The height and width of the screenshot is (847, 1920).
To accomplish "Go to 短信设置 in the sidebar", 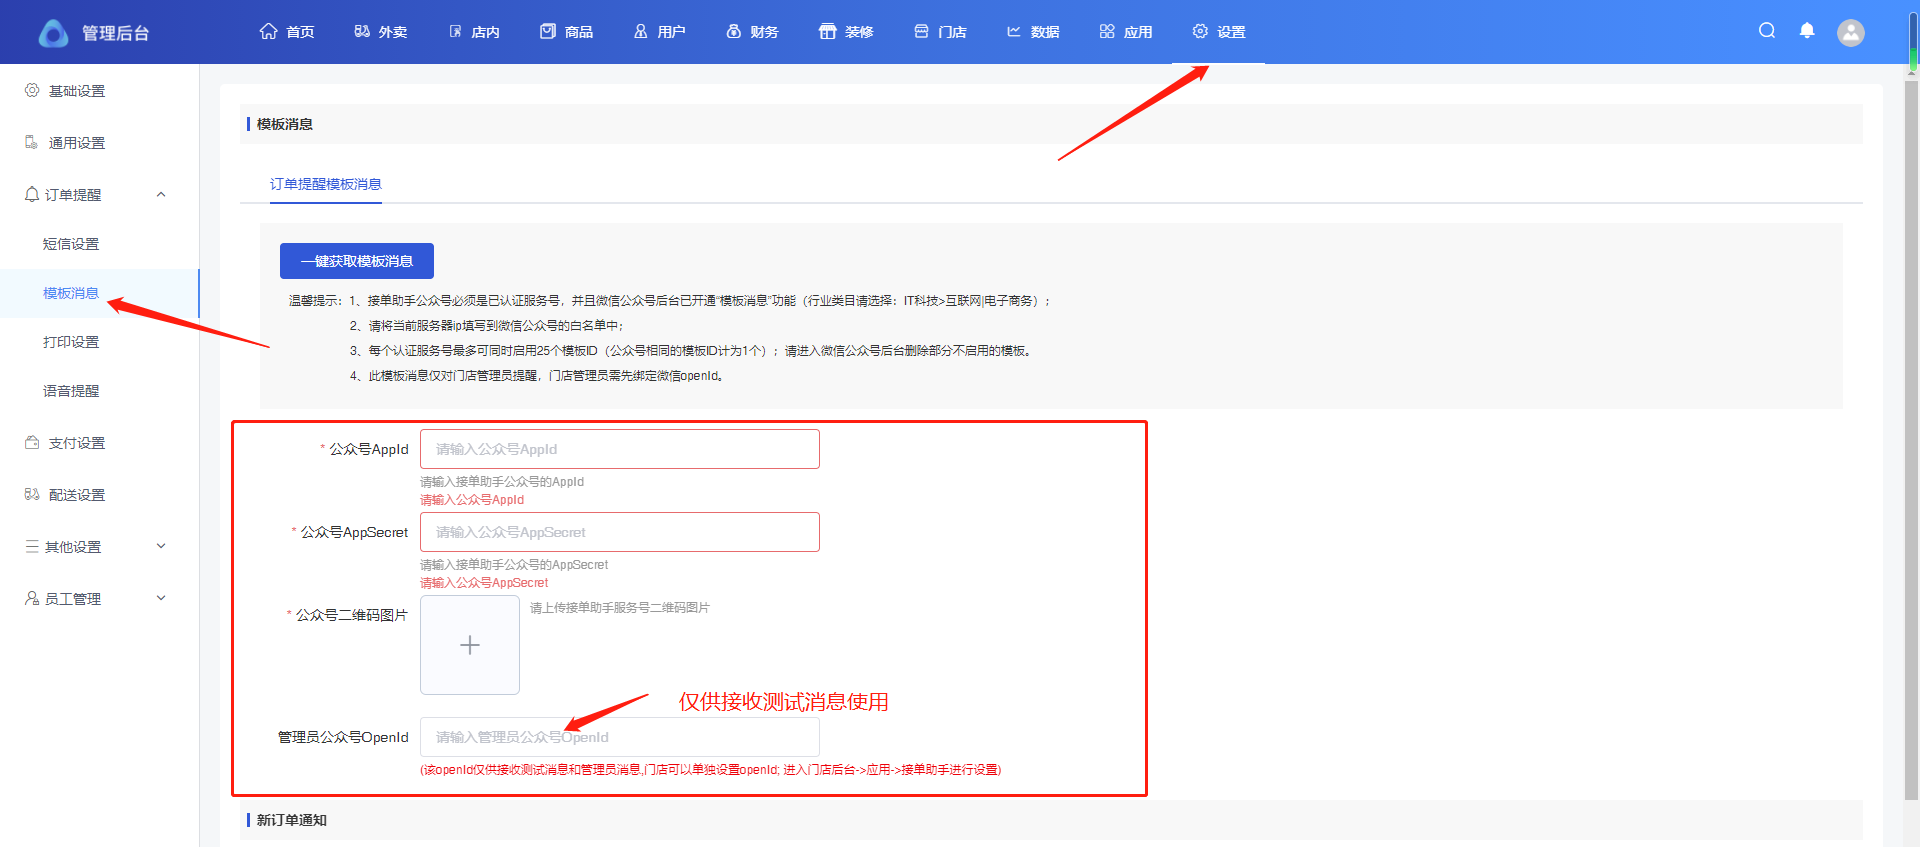I will [x=71, y=244].
